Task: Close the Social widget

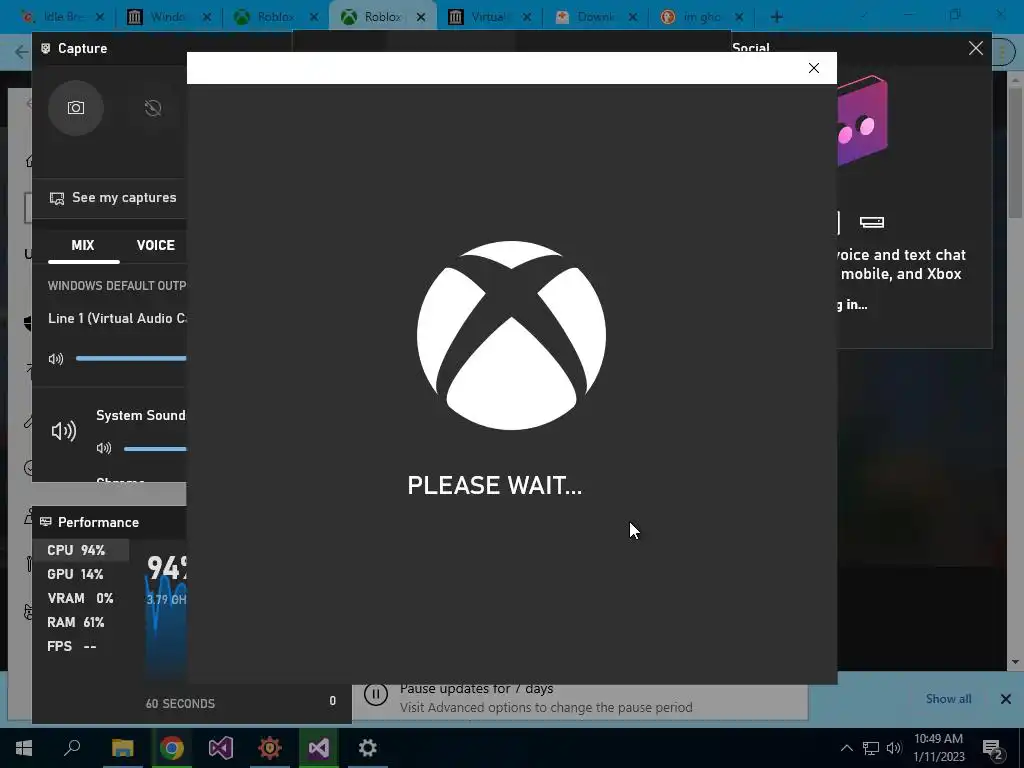Action: 976,48
